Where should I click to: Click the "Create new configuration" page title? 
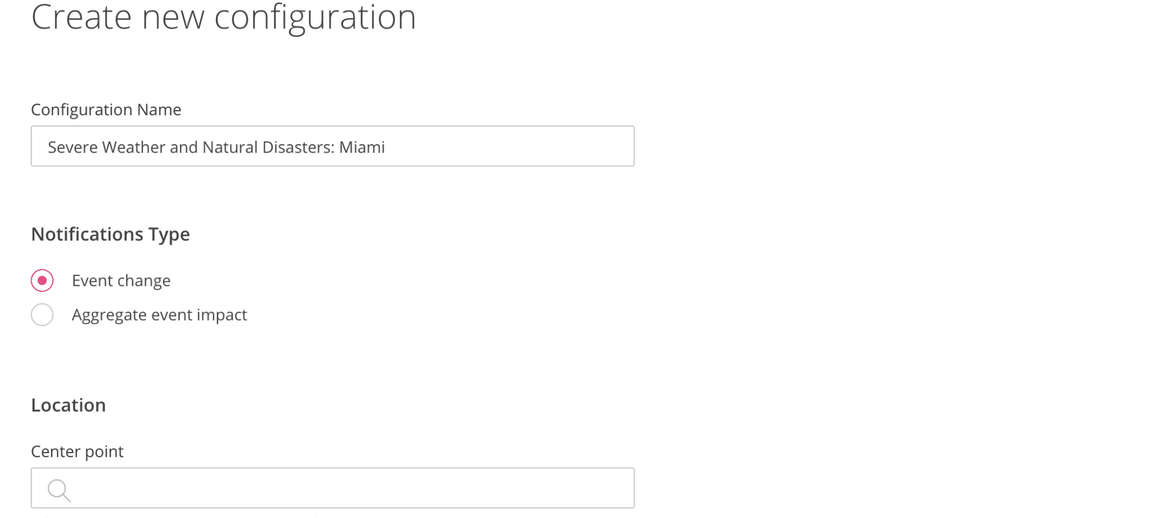(223, 18)
